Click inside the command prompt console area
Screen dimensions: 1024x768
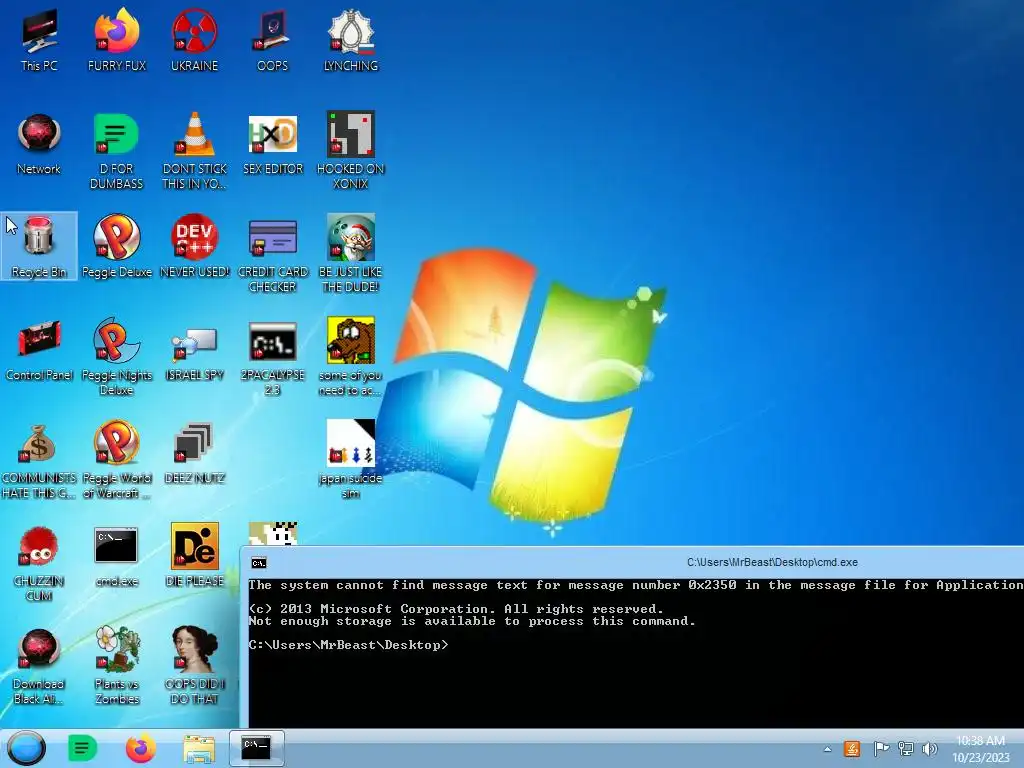pyautogui.click(x=636, y=652)
